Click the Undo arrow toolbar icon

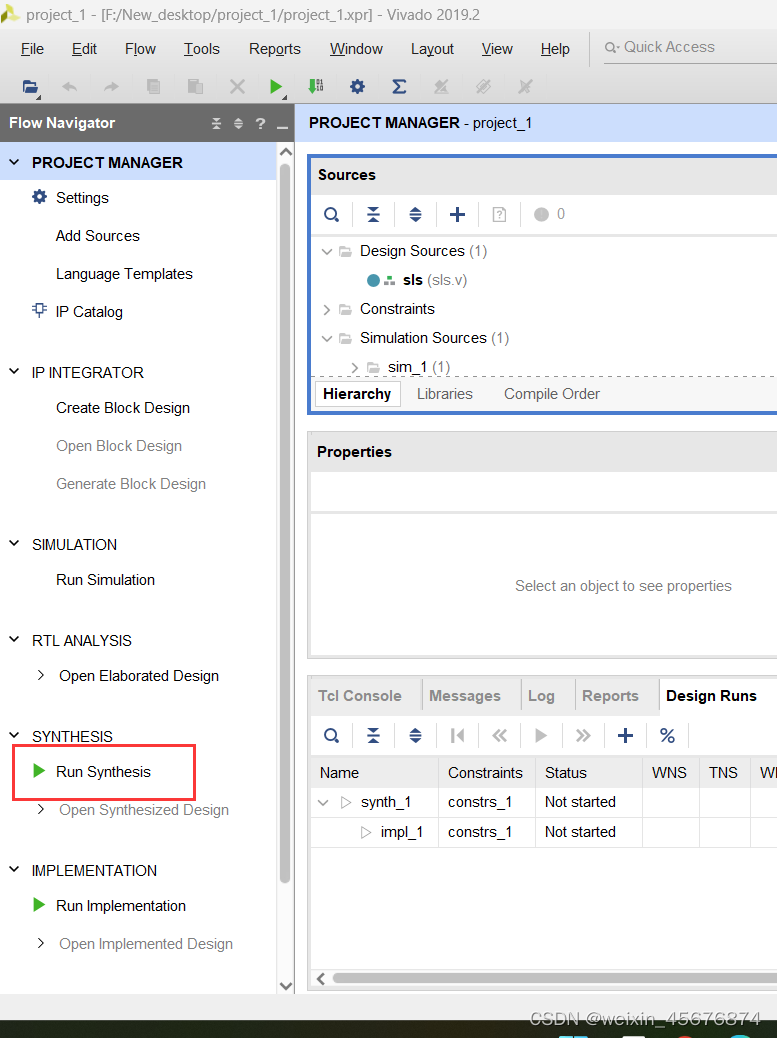[69, 87]
